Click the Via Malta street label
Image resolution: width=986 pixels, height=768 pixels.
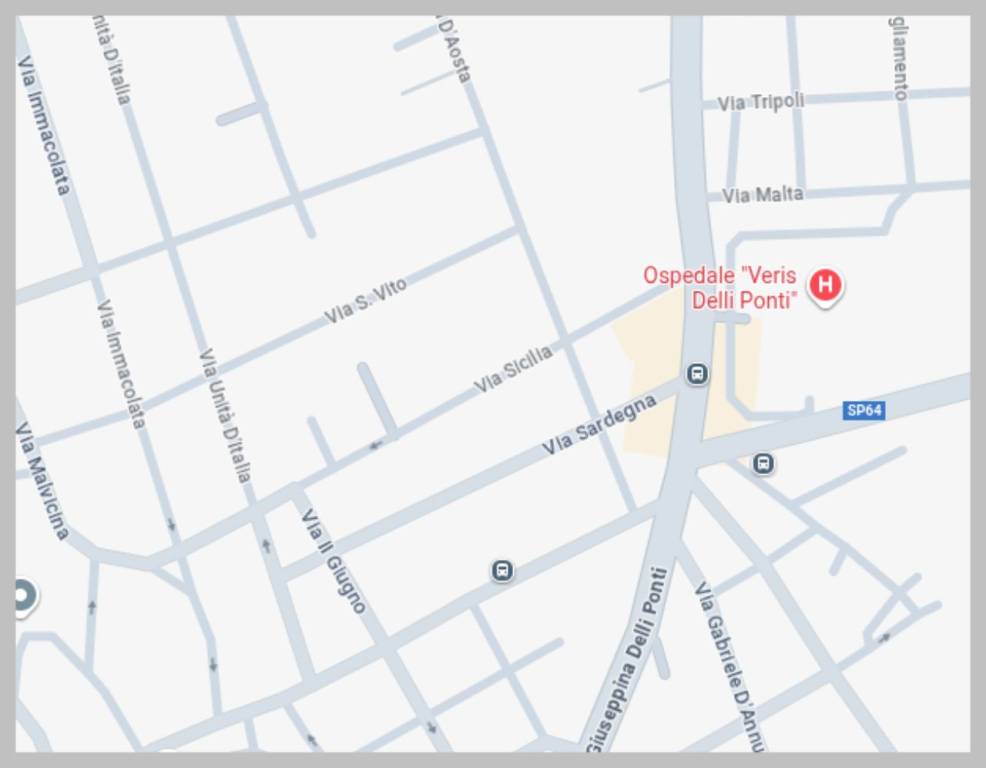[762, 195]
